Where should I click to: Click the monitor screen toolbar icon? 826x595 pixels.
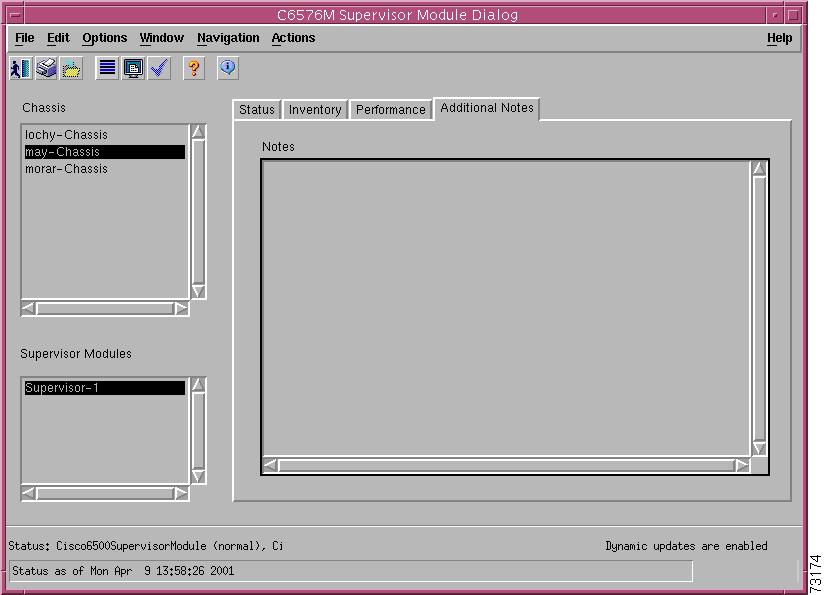pos(133,69)
